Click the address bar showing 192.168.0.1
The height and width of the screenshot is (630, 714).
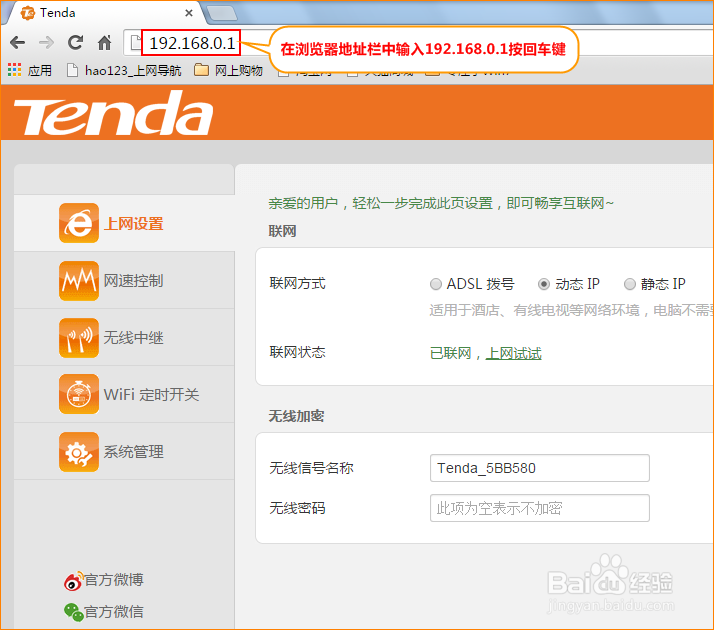pos(191,43)
